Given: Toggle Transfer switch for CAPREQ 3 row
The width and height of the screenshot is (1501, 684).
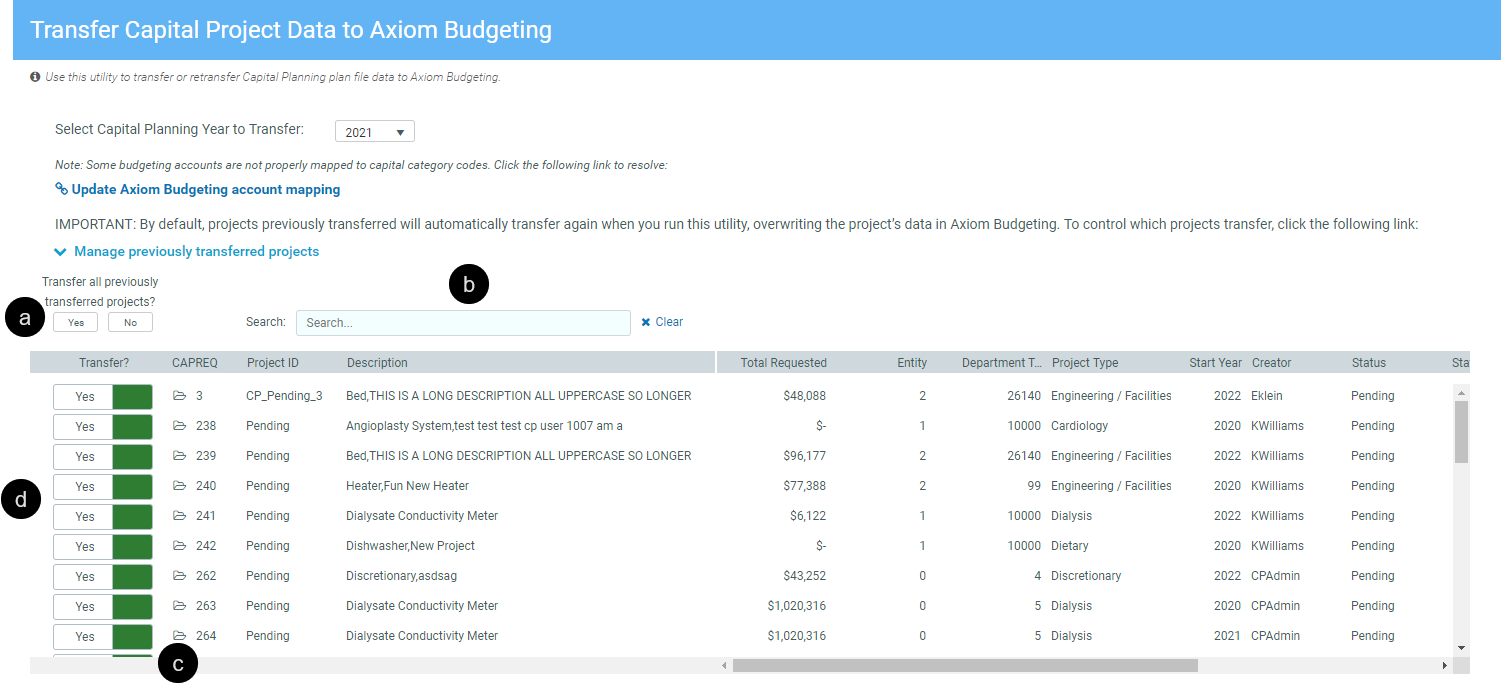Looking at the screenshot, I should (x=102, y=396).
